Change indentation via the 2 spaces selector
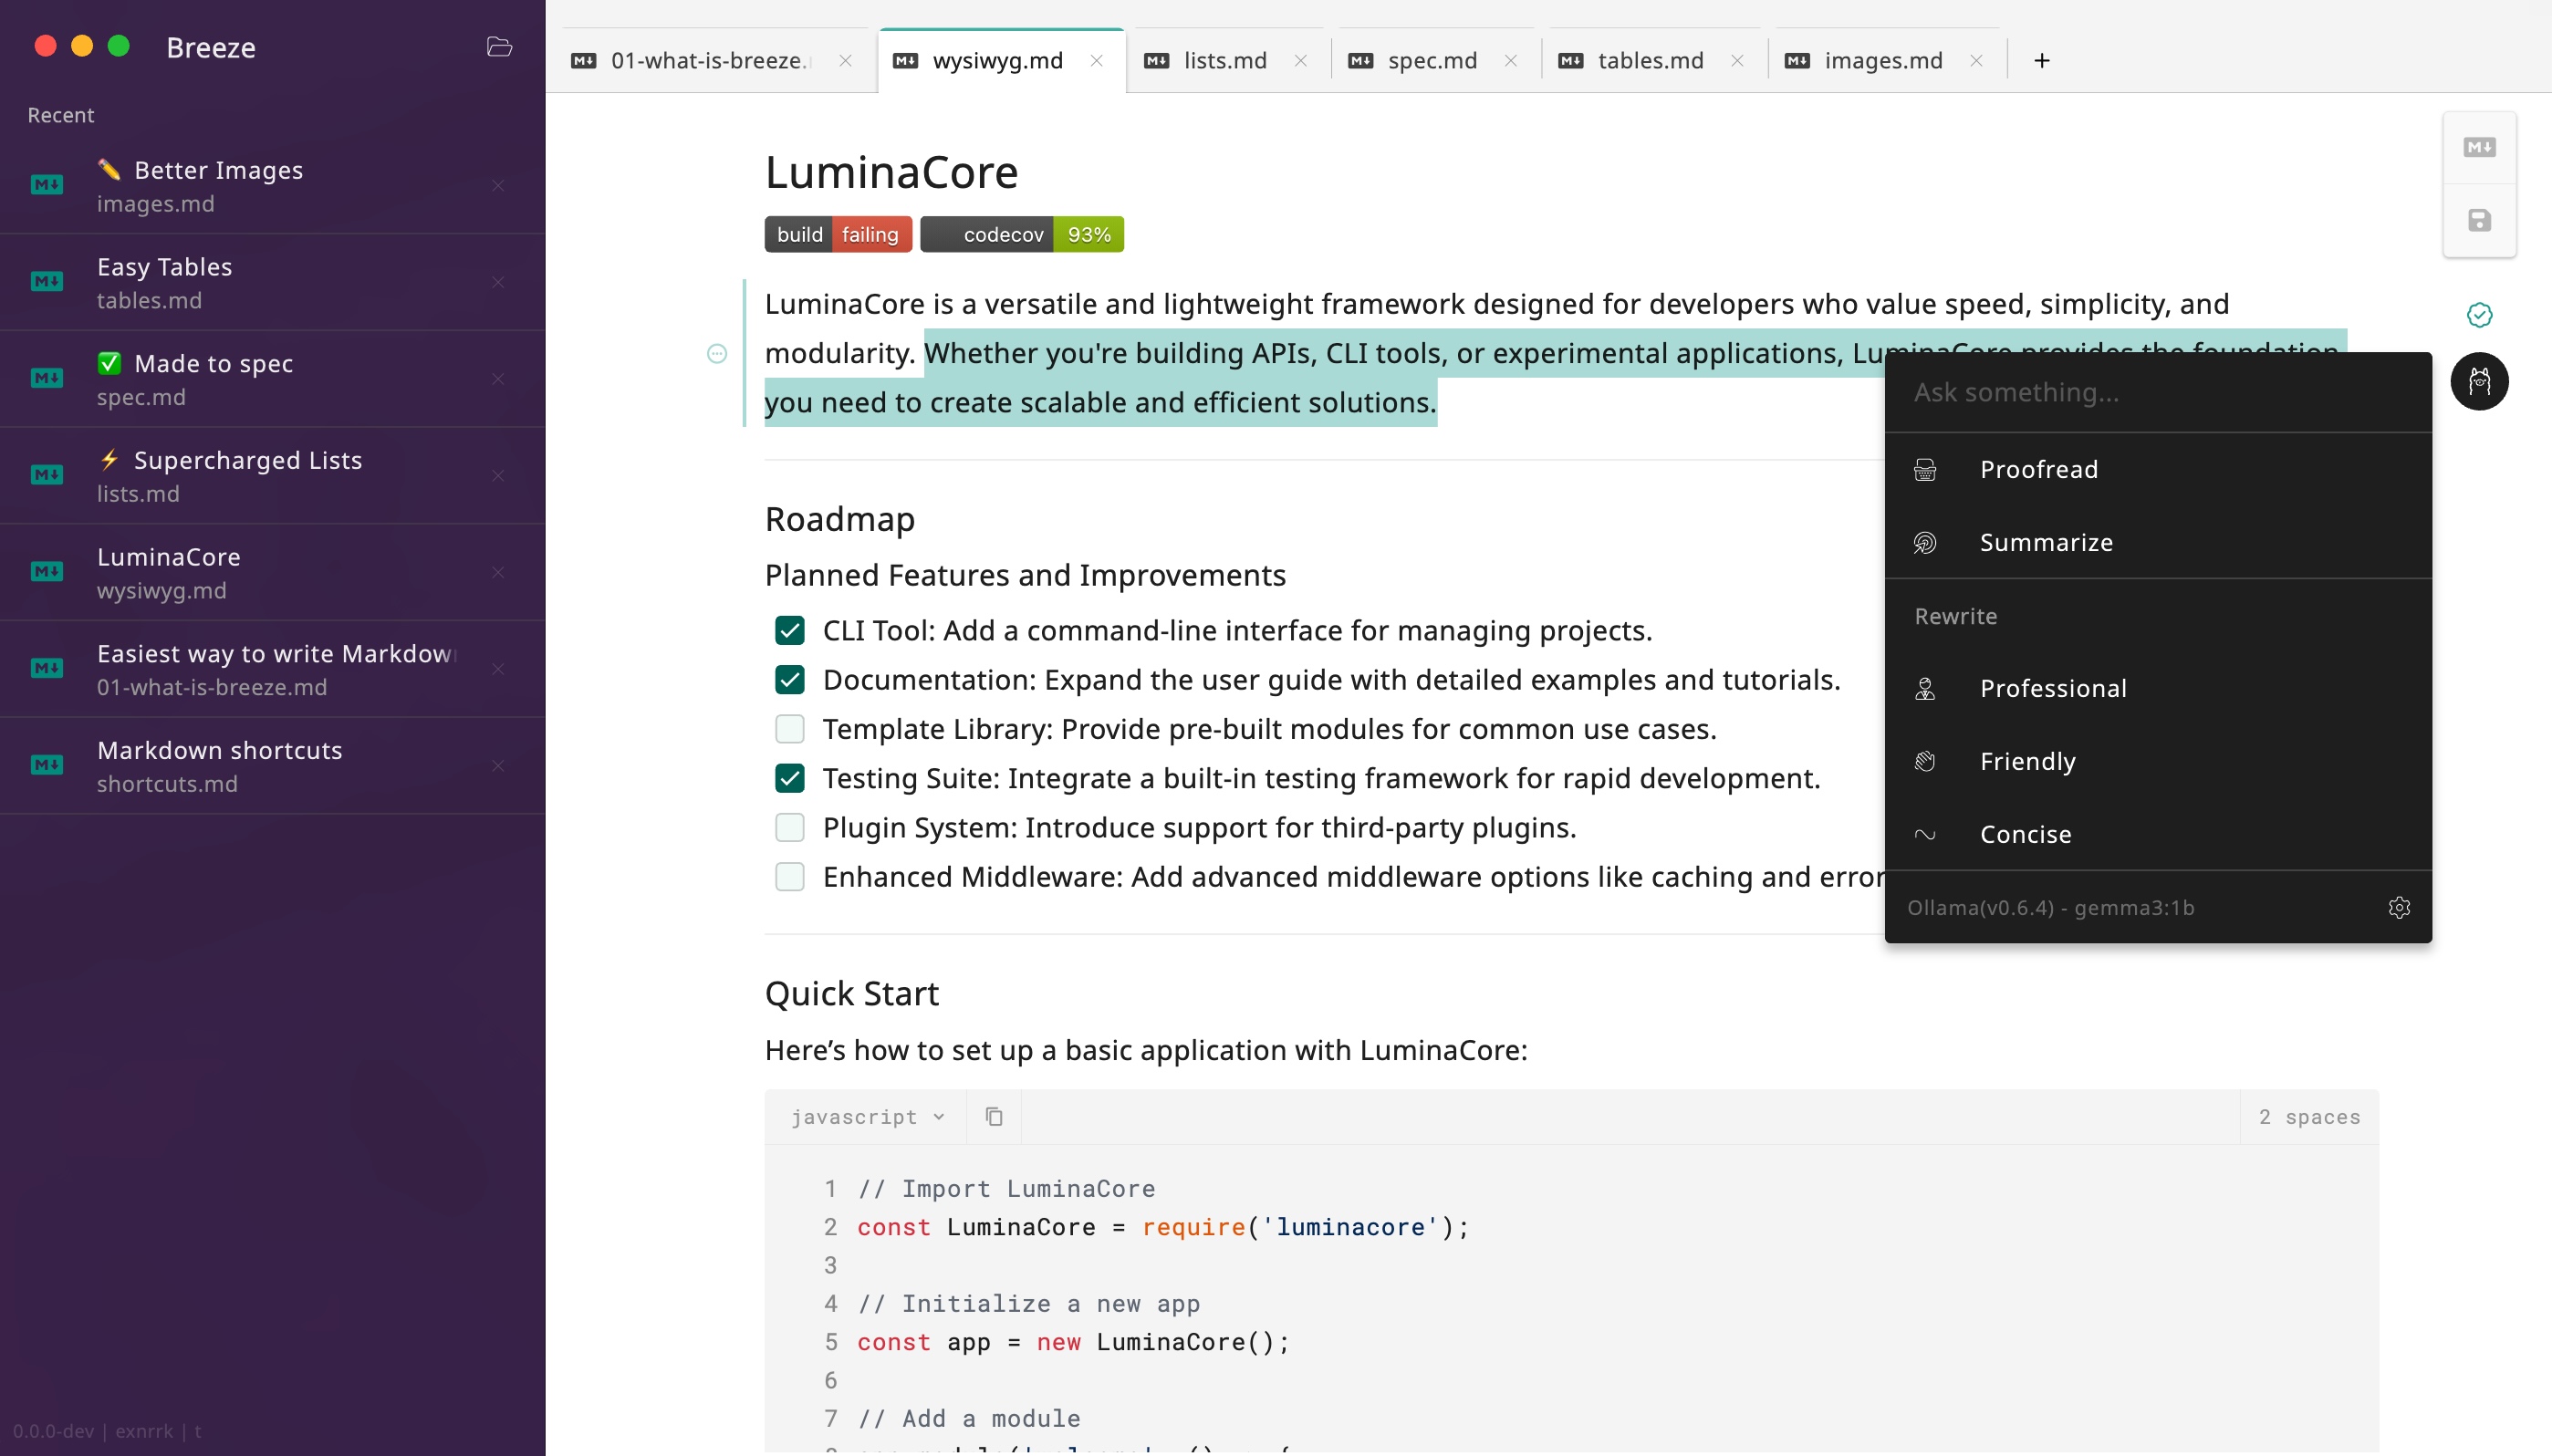Screen dimensions: 2552x1456 click(2309, 1116)
